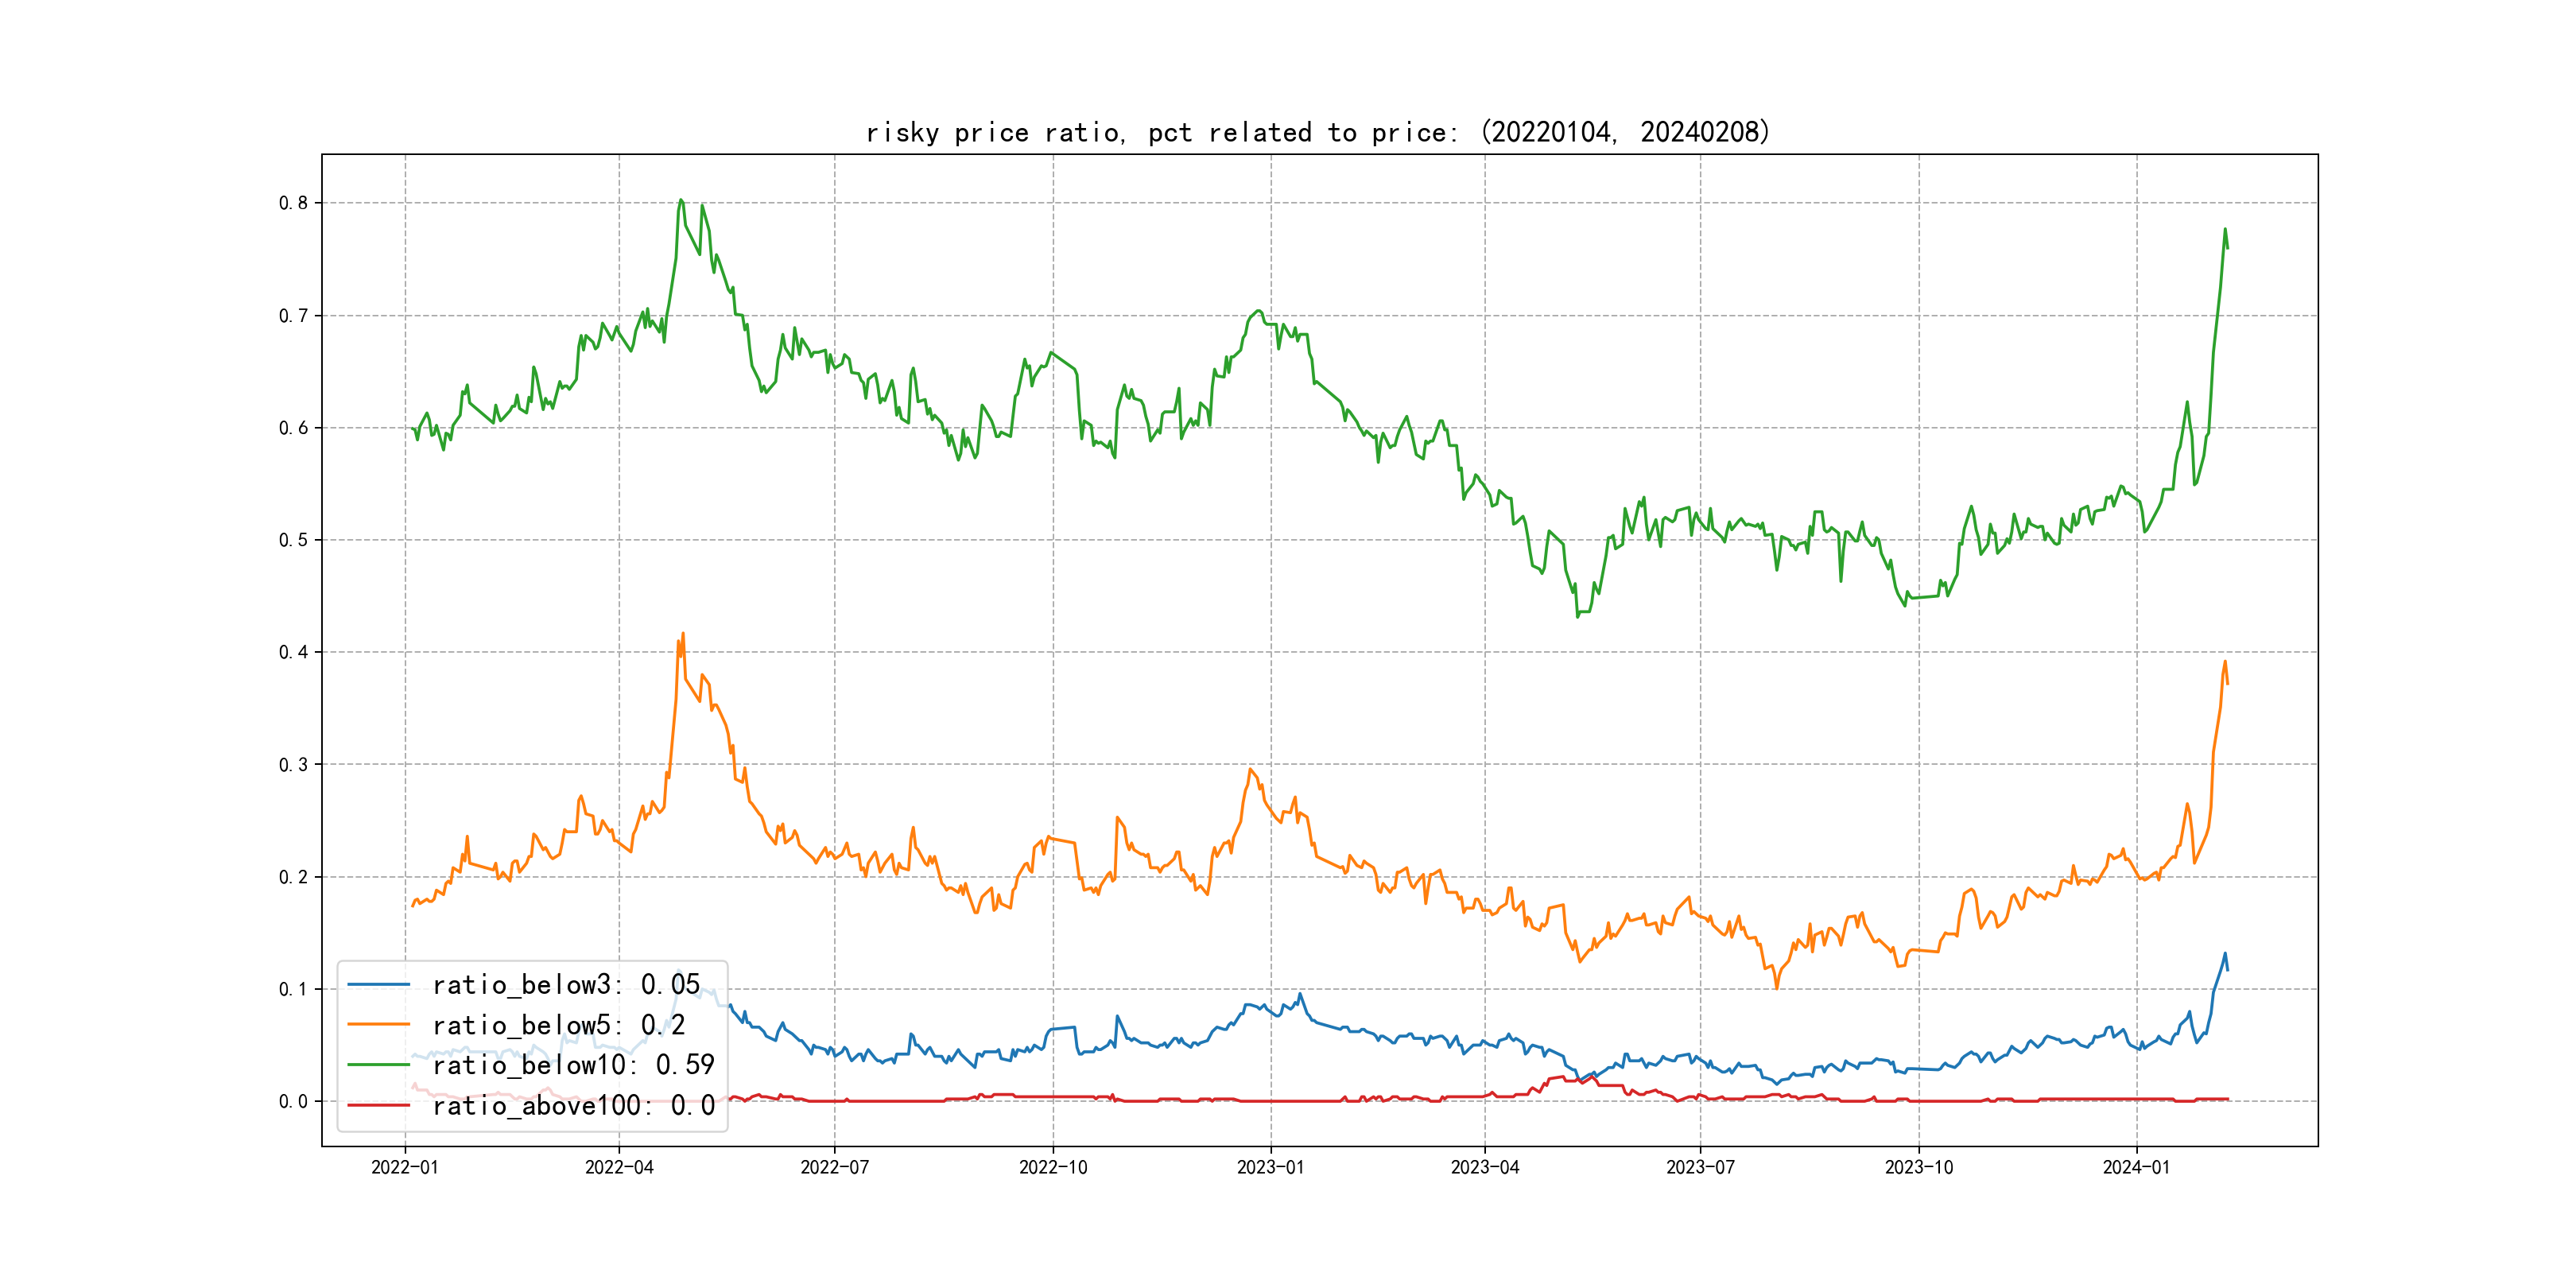Click the 2024-01 x-axis tick label
Viewport: 2576px width, 1288px height.
(2136, 1167)
